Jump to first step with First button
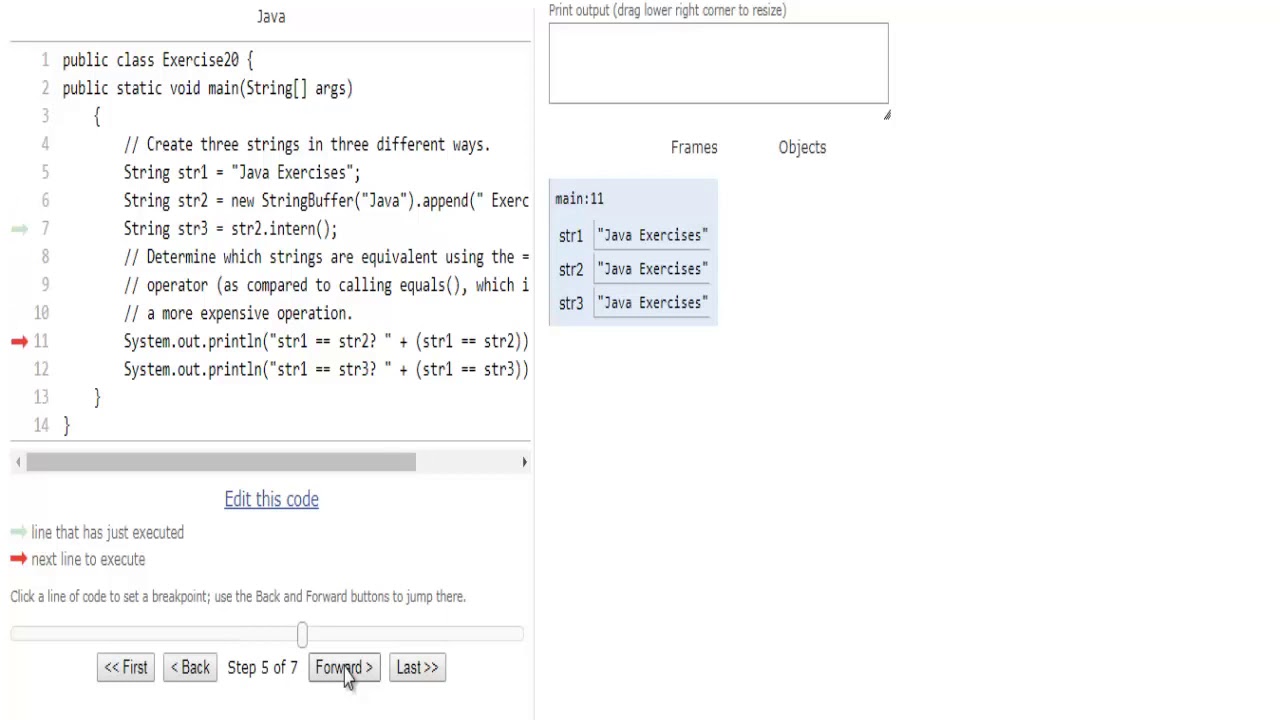1280x720 pixels. 125,668
